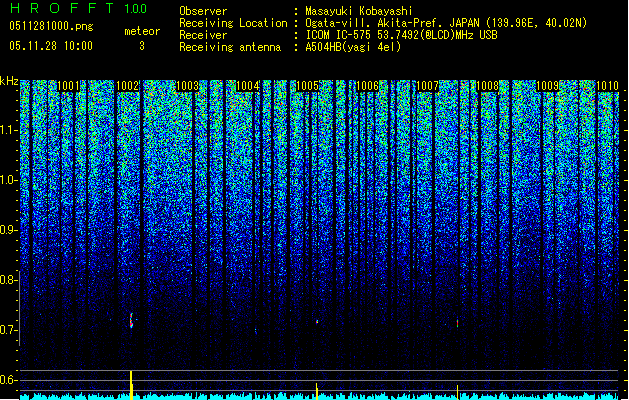
Task: Click the 1002 time marker
Action: pos(127,86)
